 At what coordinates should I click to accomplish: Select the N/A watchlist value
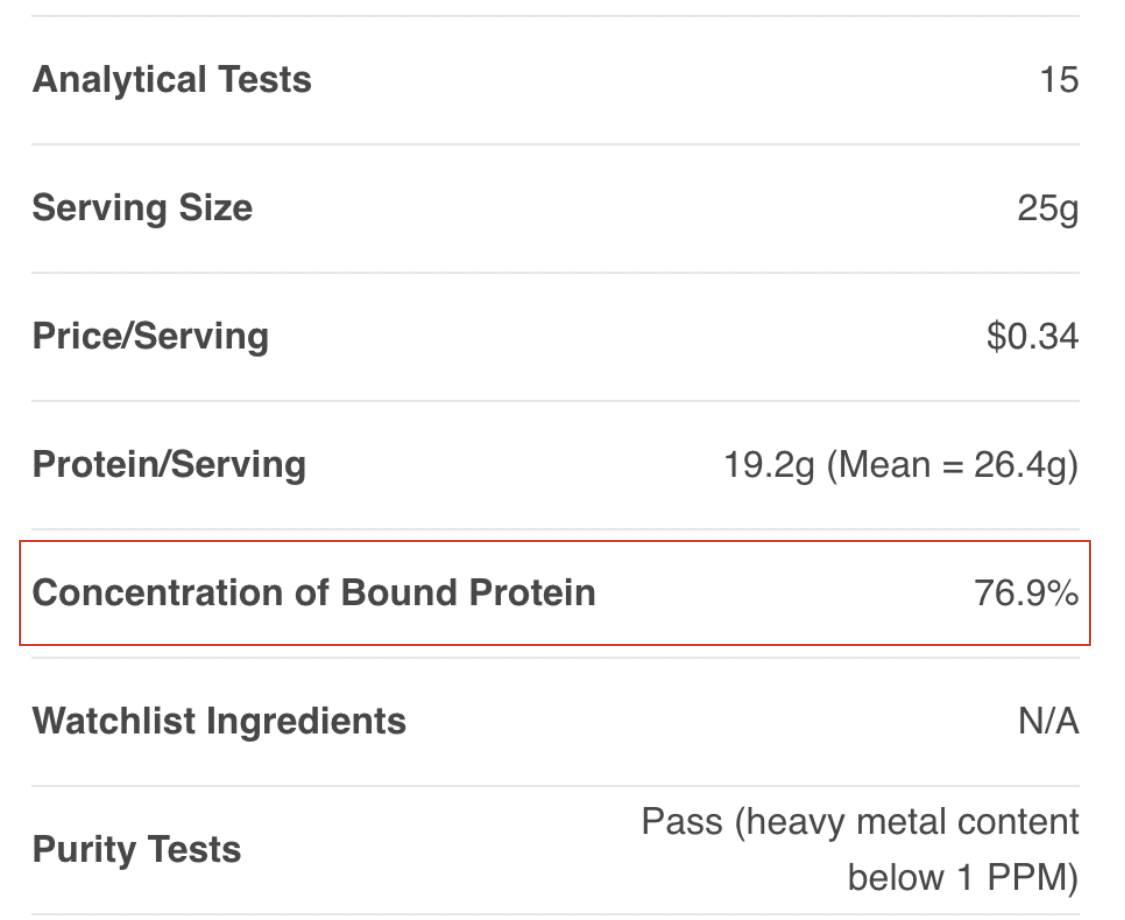coord(1048,721)
